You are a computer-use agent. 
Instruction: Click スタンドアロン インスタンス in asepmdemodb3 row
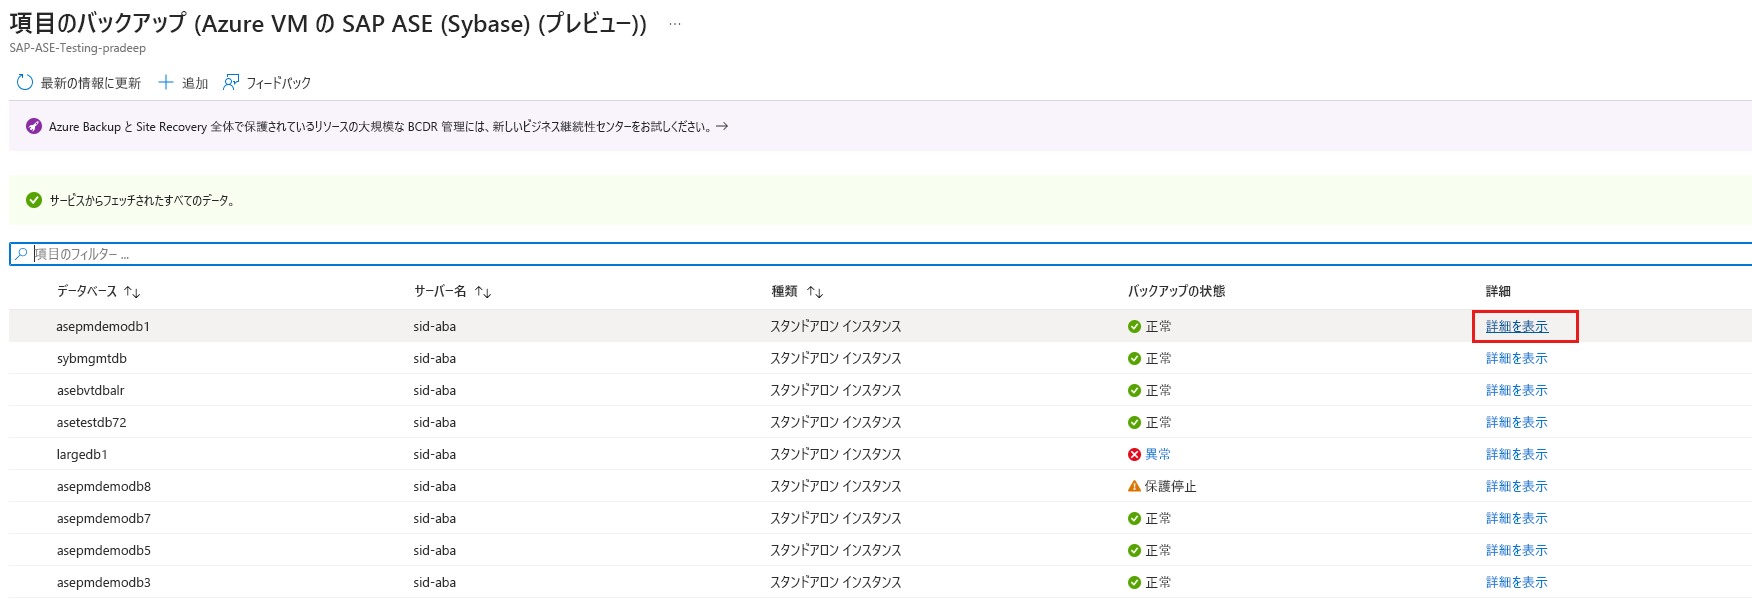pyautogui.click(x=836, y=582)
